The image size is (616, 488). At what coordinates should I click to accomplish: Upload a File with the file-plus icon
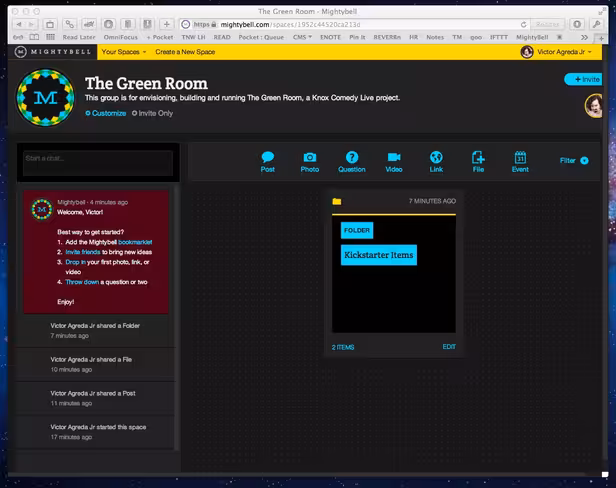tap(478, 157)
